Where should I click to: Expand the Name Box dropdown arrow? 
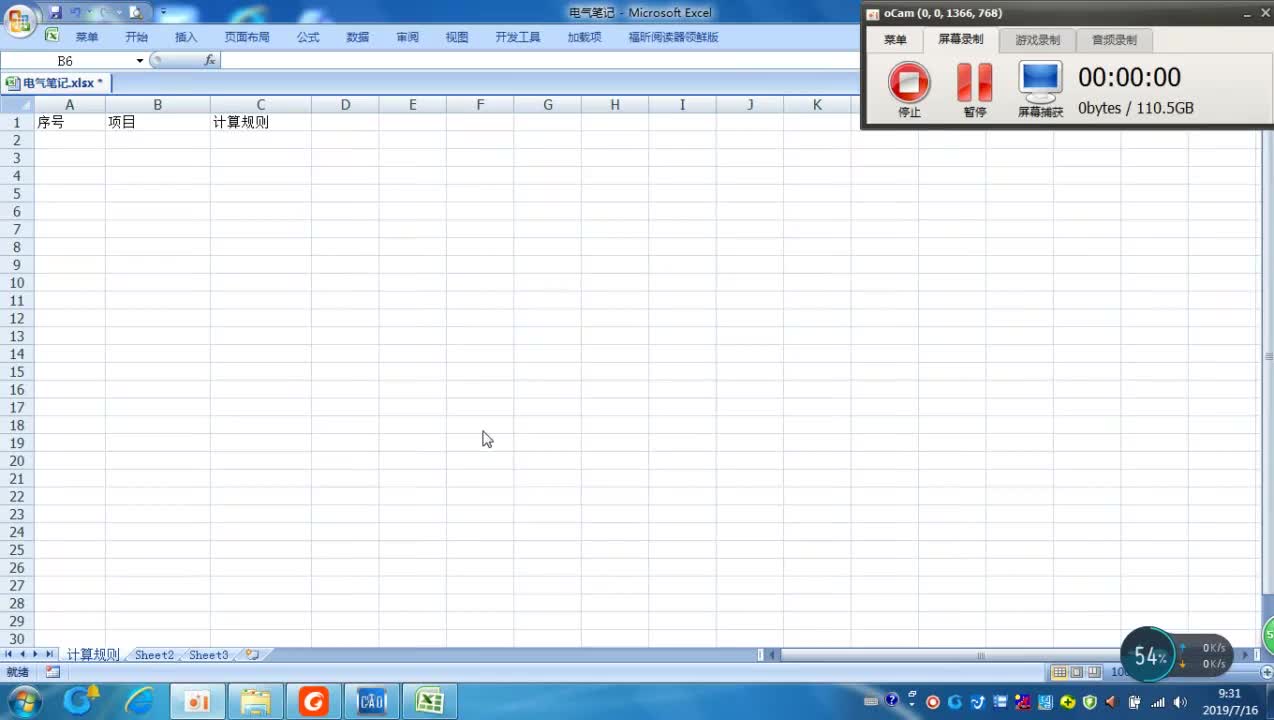(140, 61)
